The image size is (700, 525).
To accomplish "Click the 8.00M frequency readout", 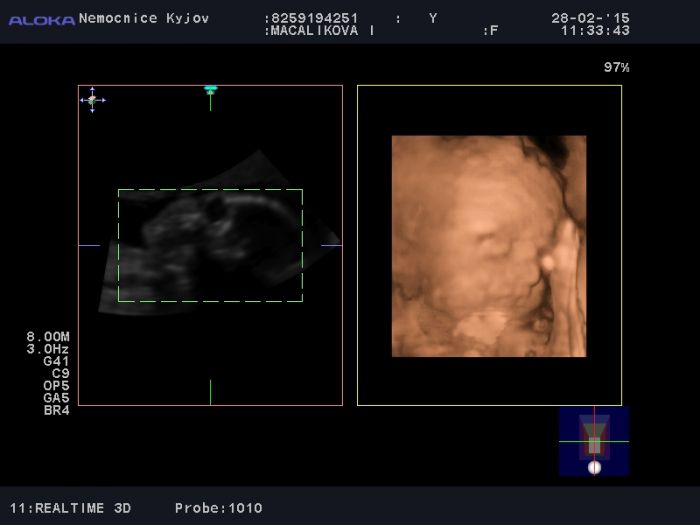I will (48, 337).
